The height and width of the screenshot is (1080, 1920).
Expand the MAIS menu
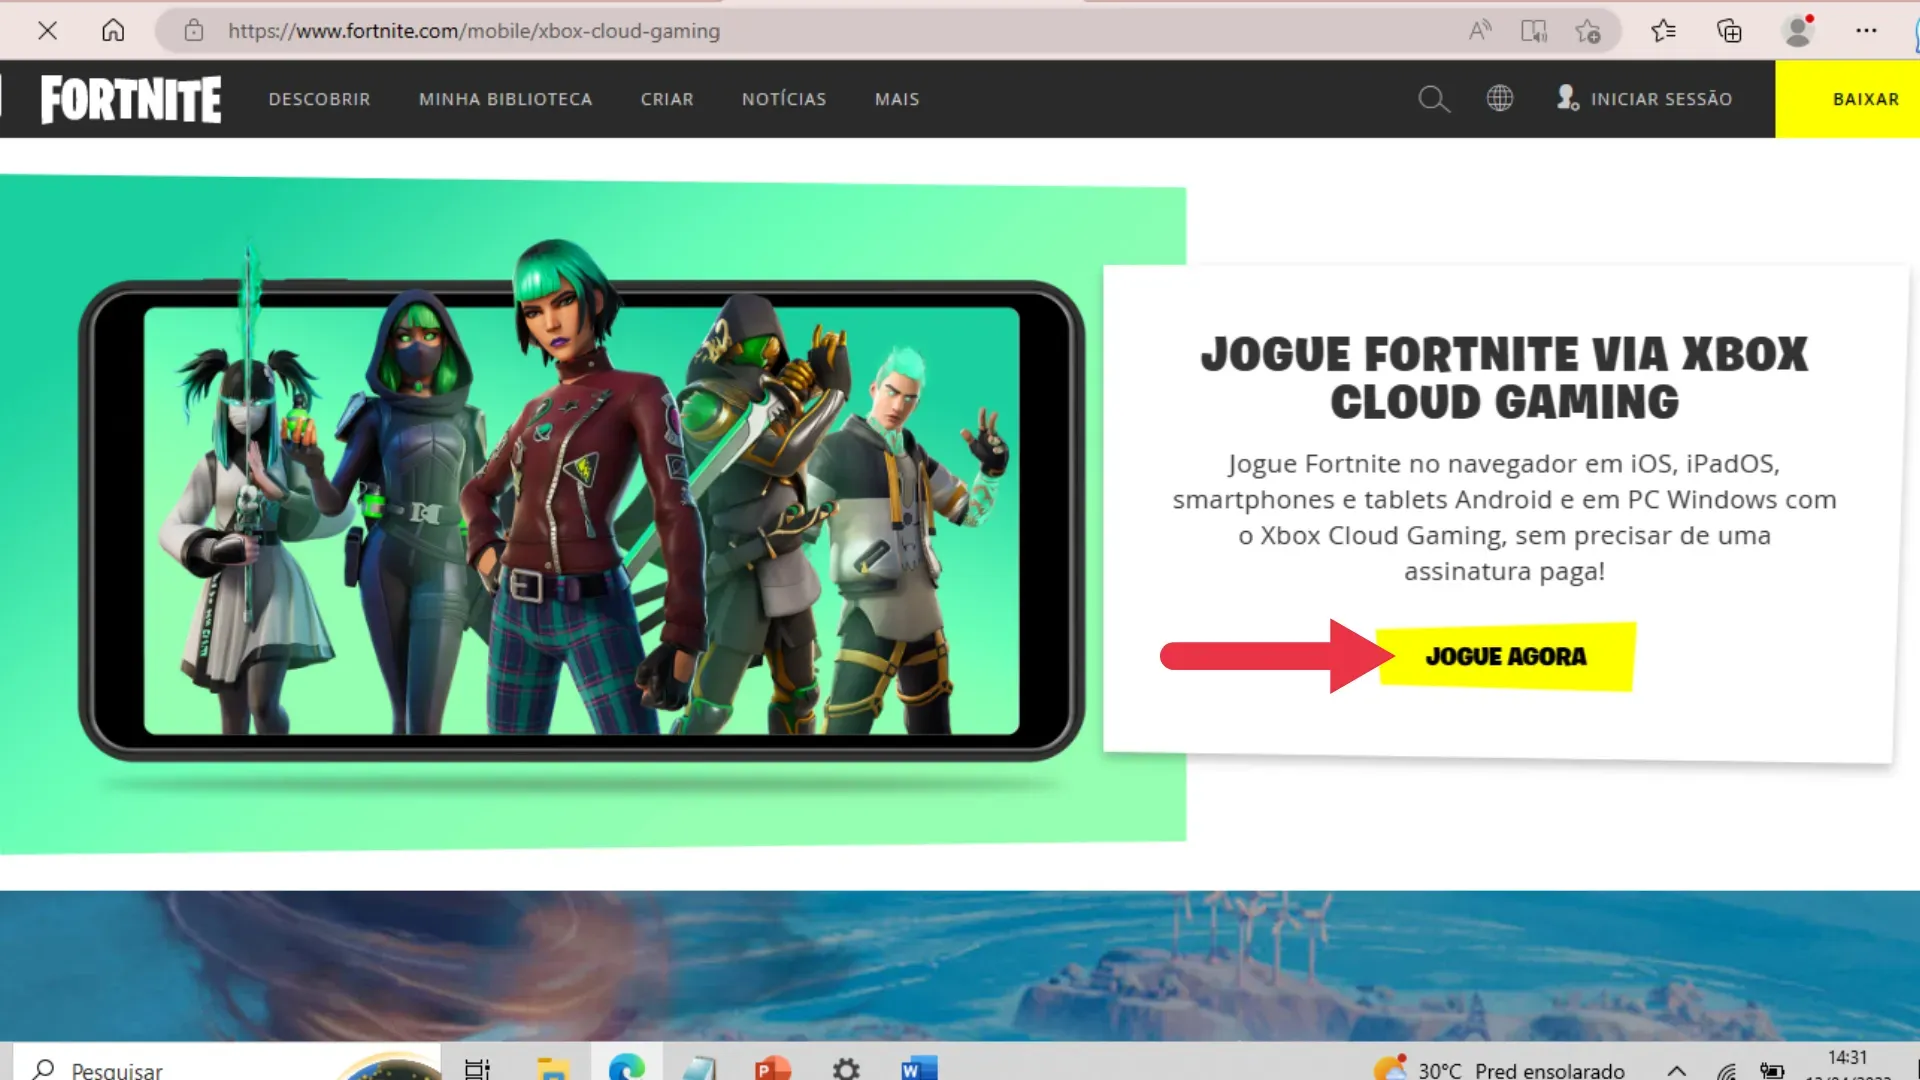point(897,99)
